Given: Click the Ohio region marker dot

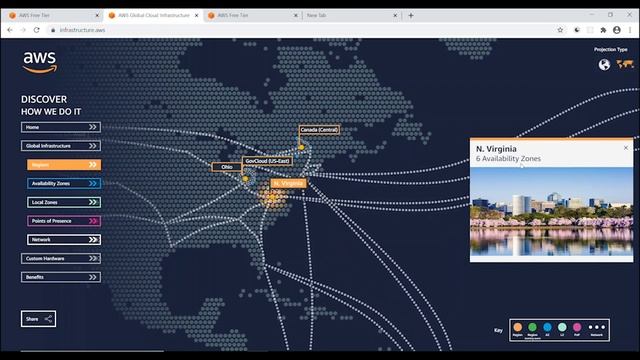Looking at the screenshot, I should [245, 179].
